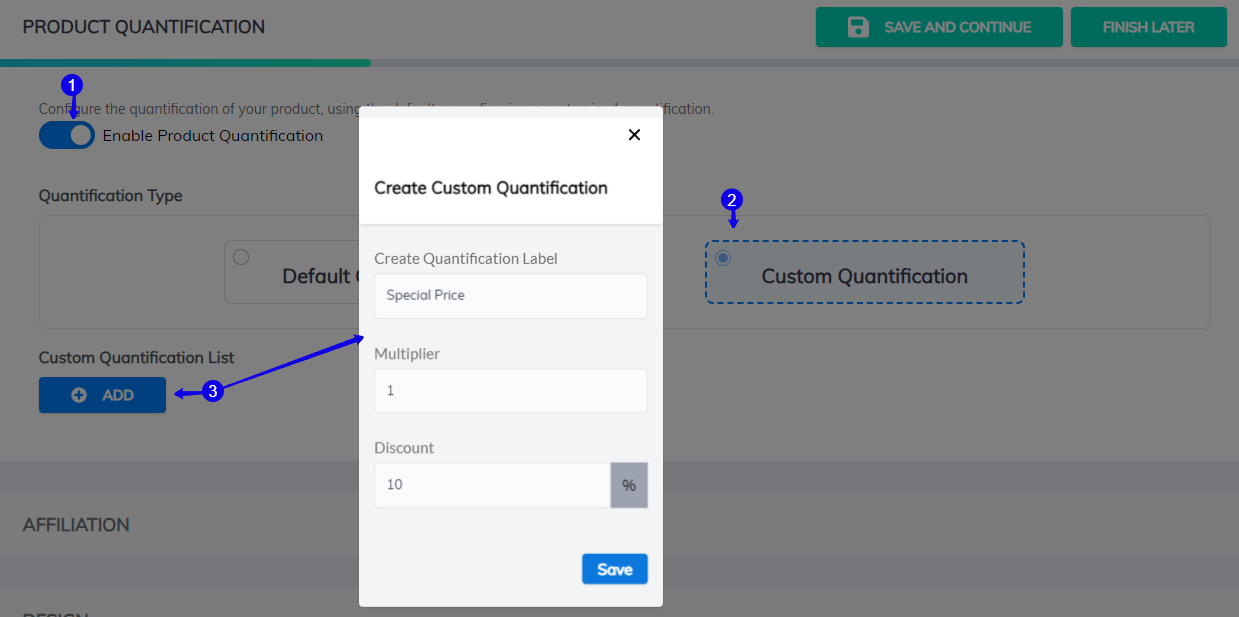This screenshot has width=1239, height=617.
Task: Close the Create Custom Quantification dialog
Action: tap(634, 134)
